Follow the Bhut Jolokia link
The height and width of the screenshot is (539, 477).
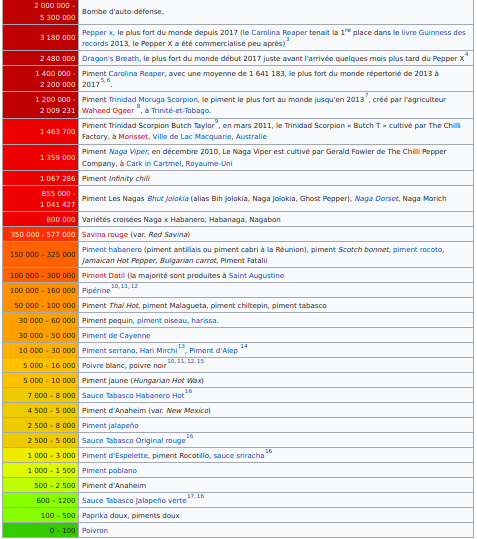pos(168,199)
